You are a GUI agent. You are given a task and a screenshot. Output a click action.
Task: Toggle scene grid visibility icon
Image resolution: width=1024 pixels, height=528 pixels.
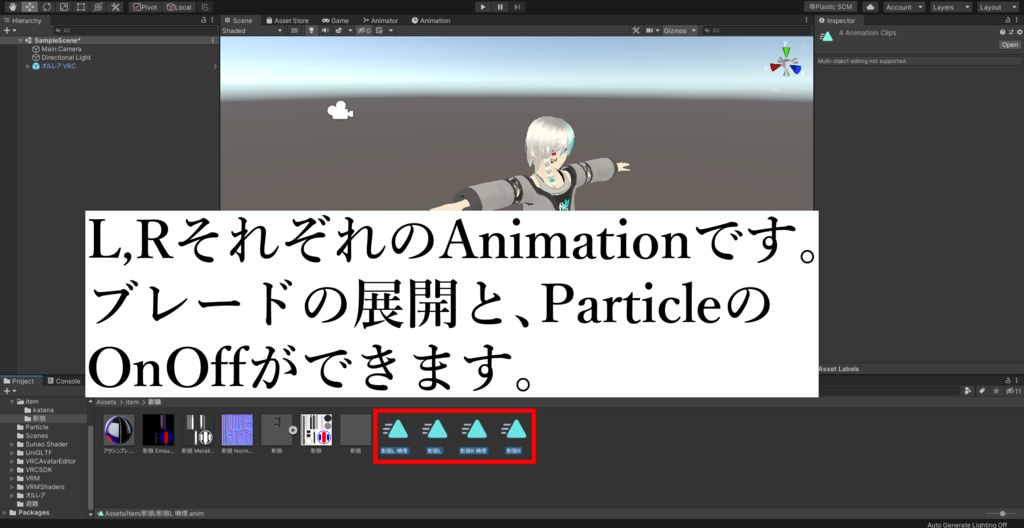(380, 30)
